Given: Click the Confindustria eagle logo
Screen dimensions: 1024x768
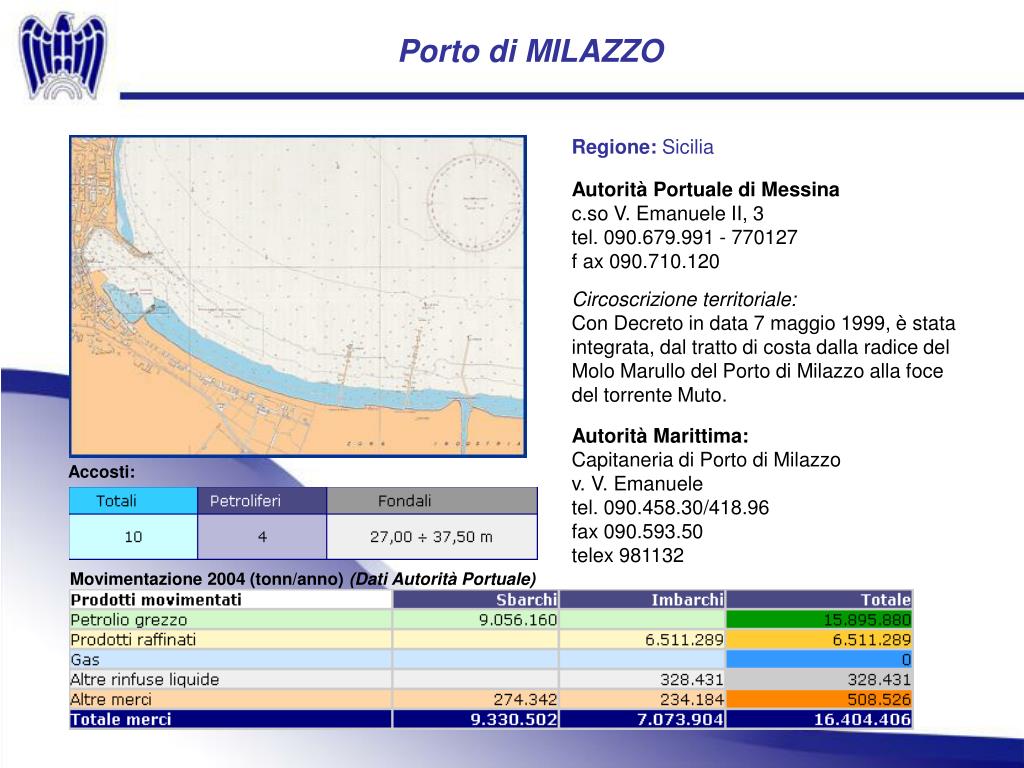Looking at the screenshot, I should [x=63, y=56].
